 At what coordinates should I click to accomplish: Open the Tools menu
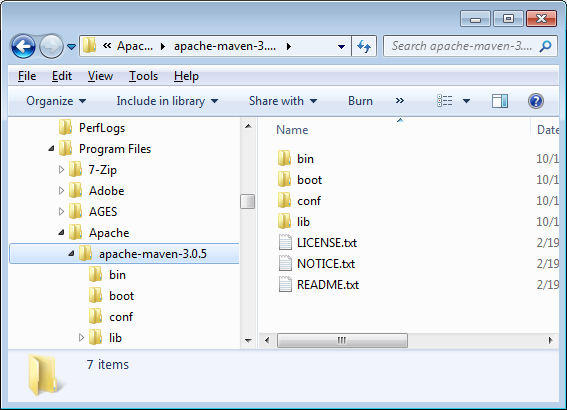coord(144,76)
